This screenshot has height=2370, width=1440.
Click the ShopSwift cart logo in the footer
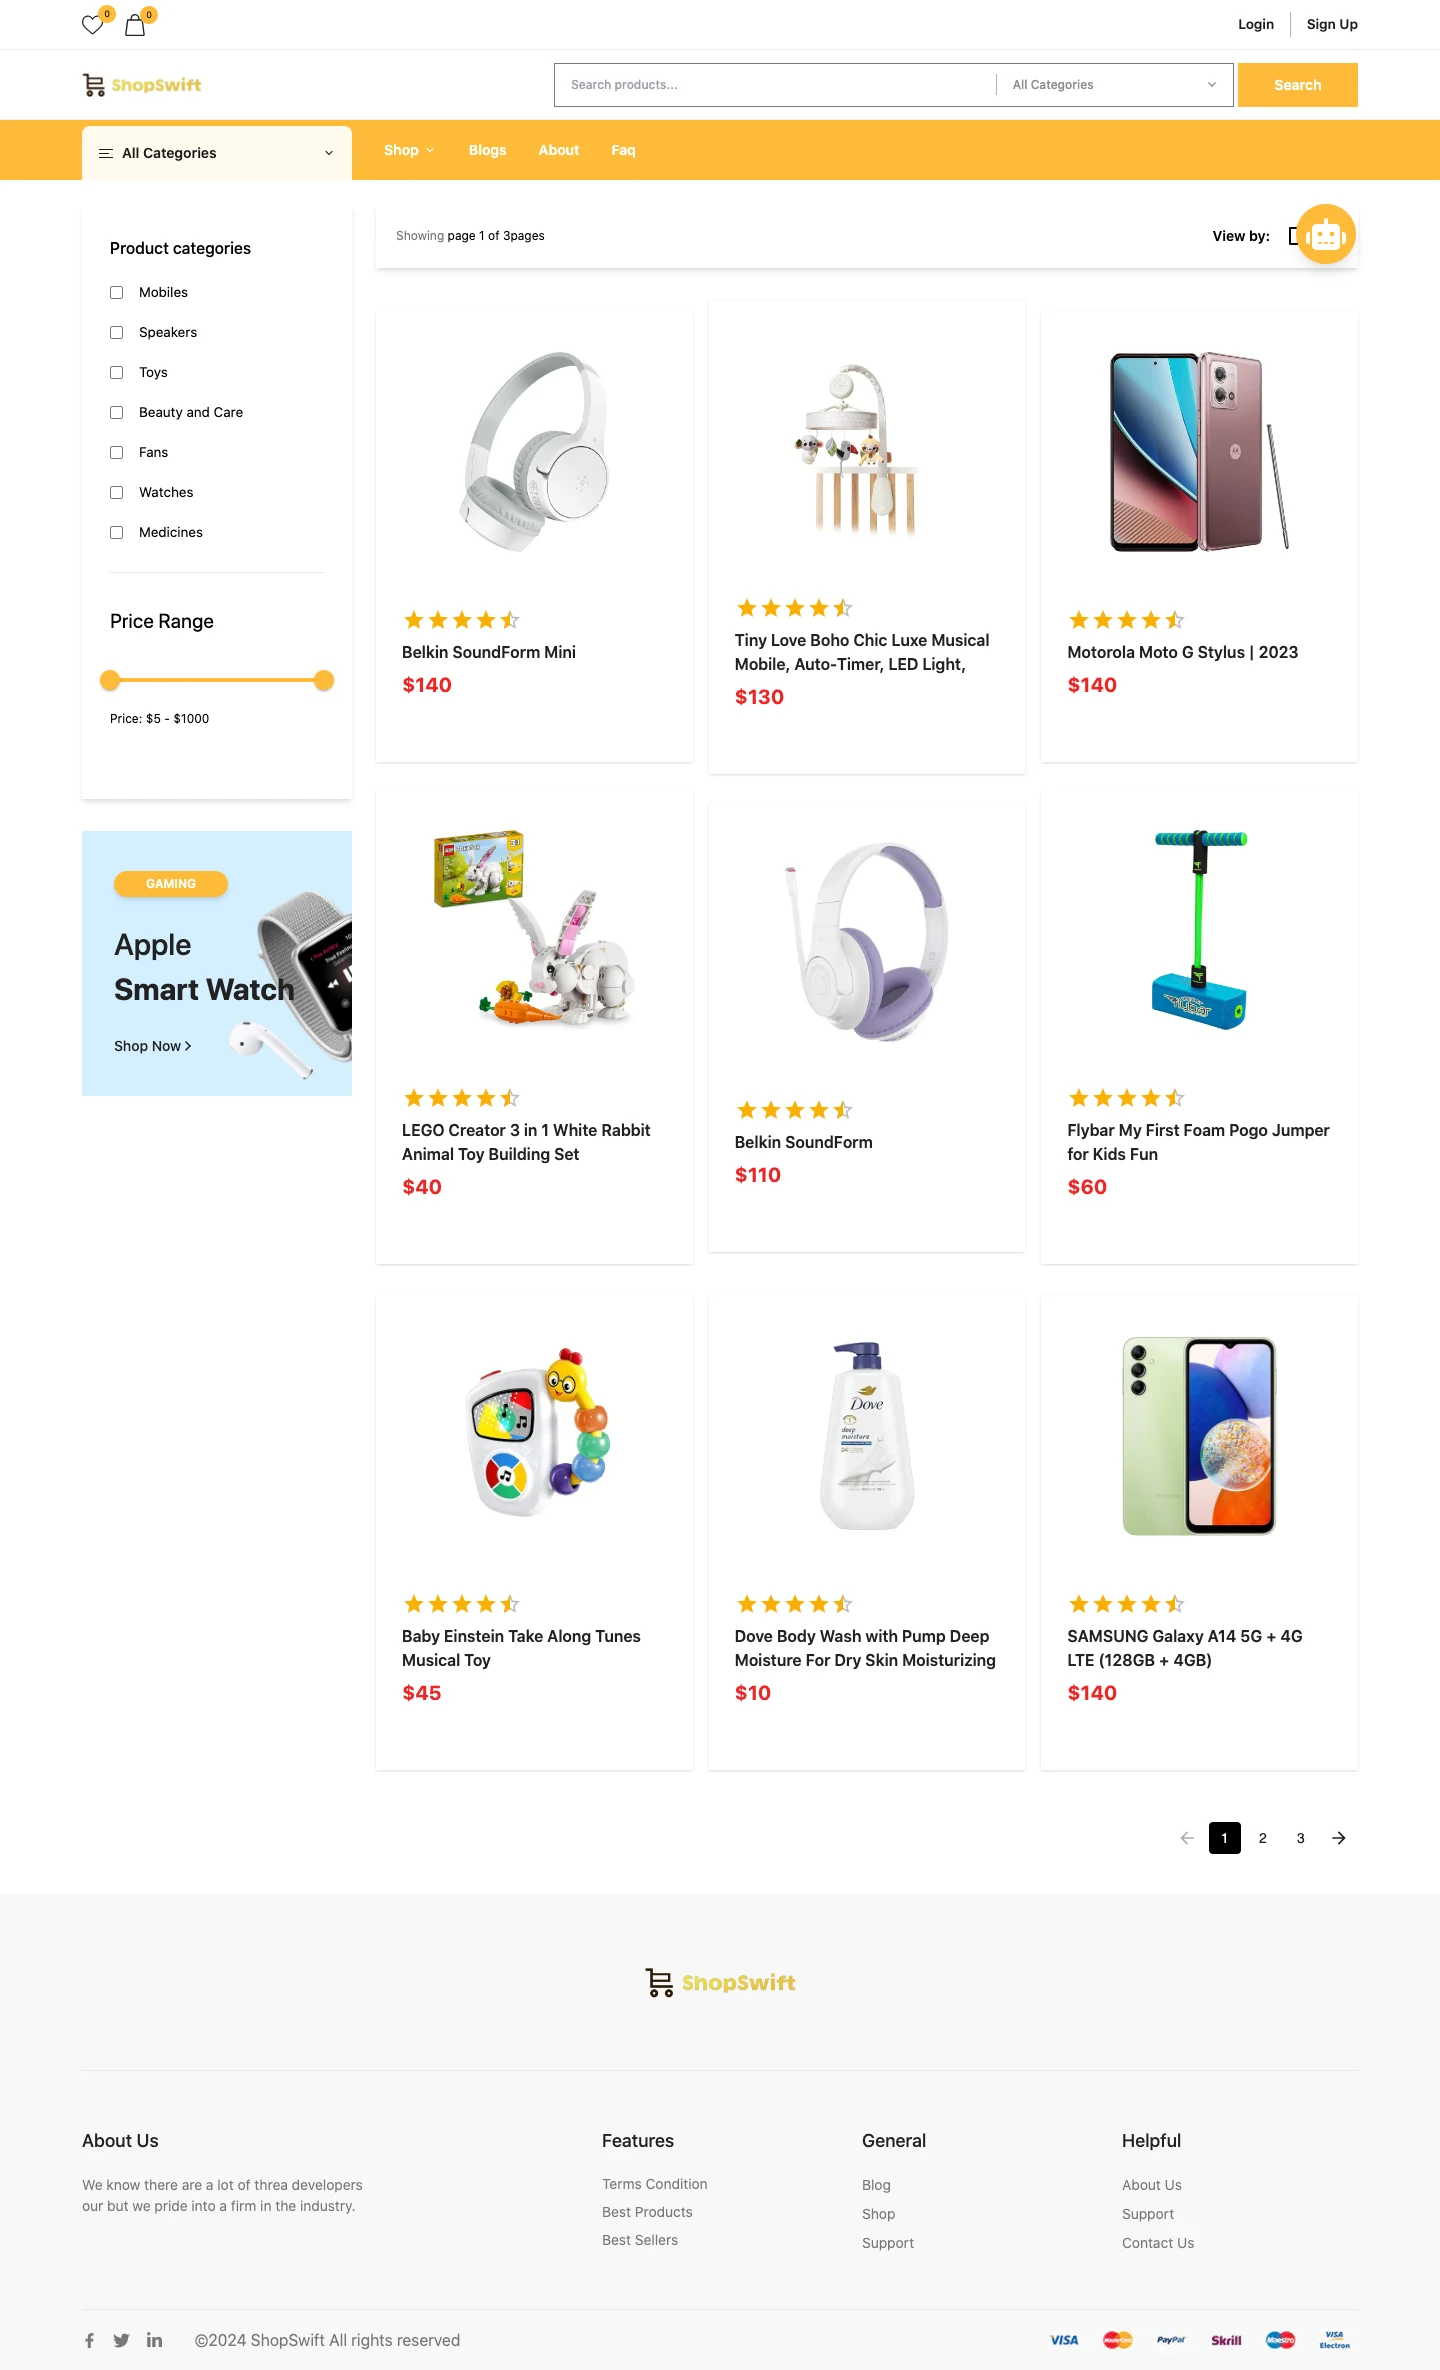pyautogui.click(x=660, y=1982)
